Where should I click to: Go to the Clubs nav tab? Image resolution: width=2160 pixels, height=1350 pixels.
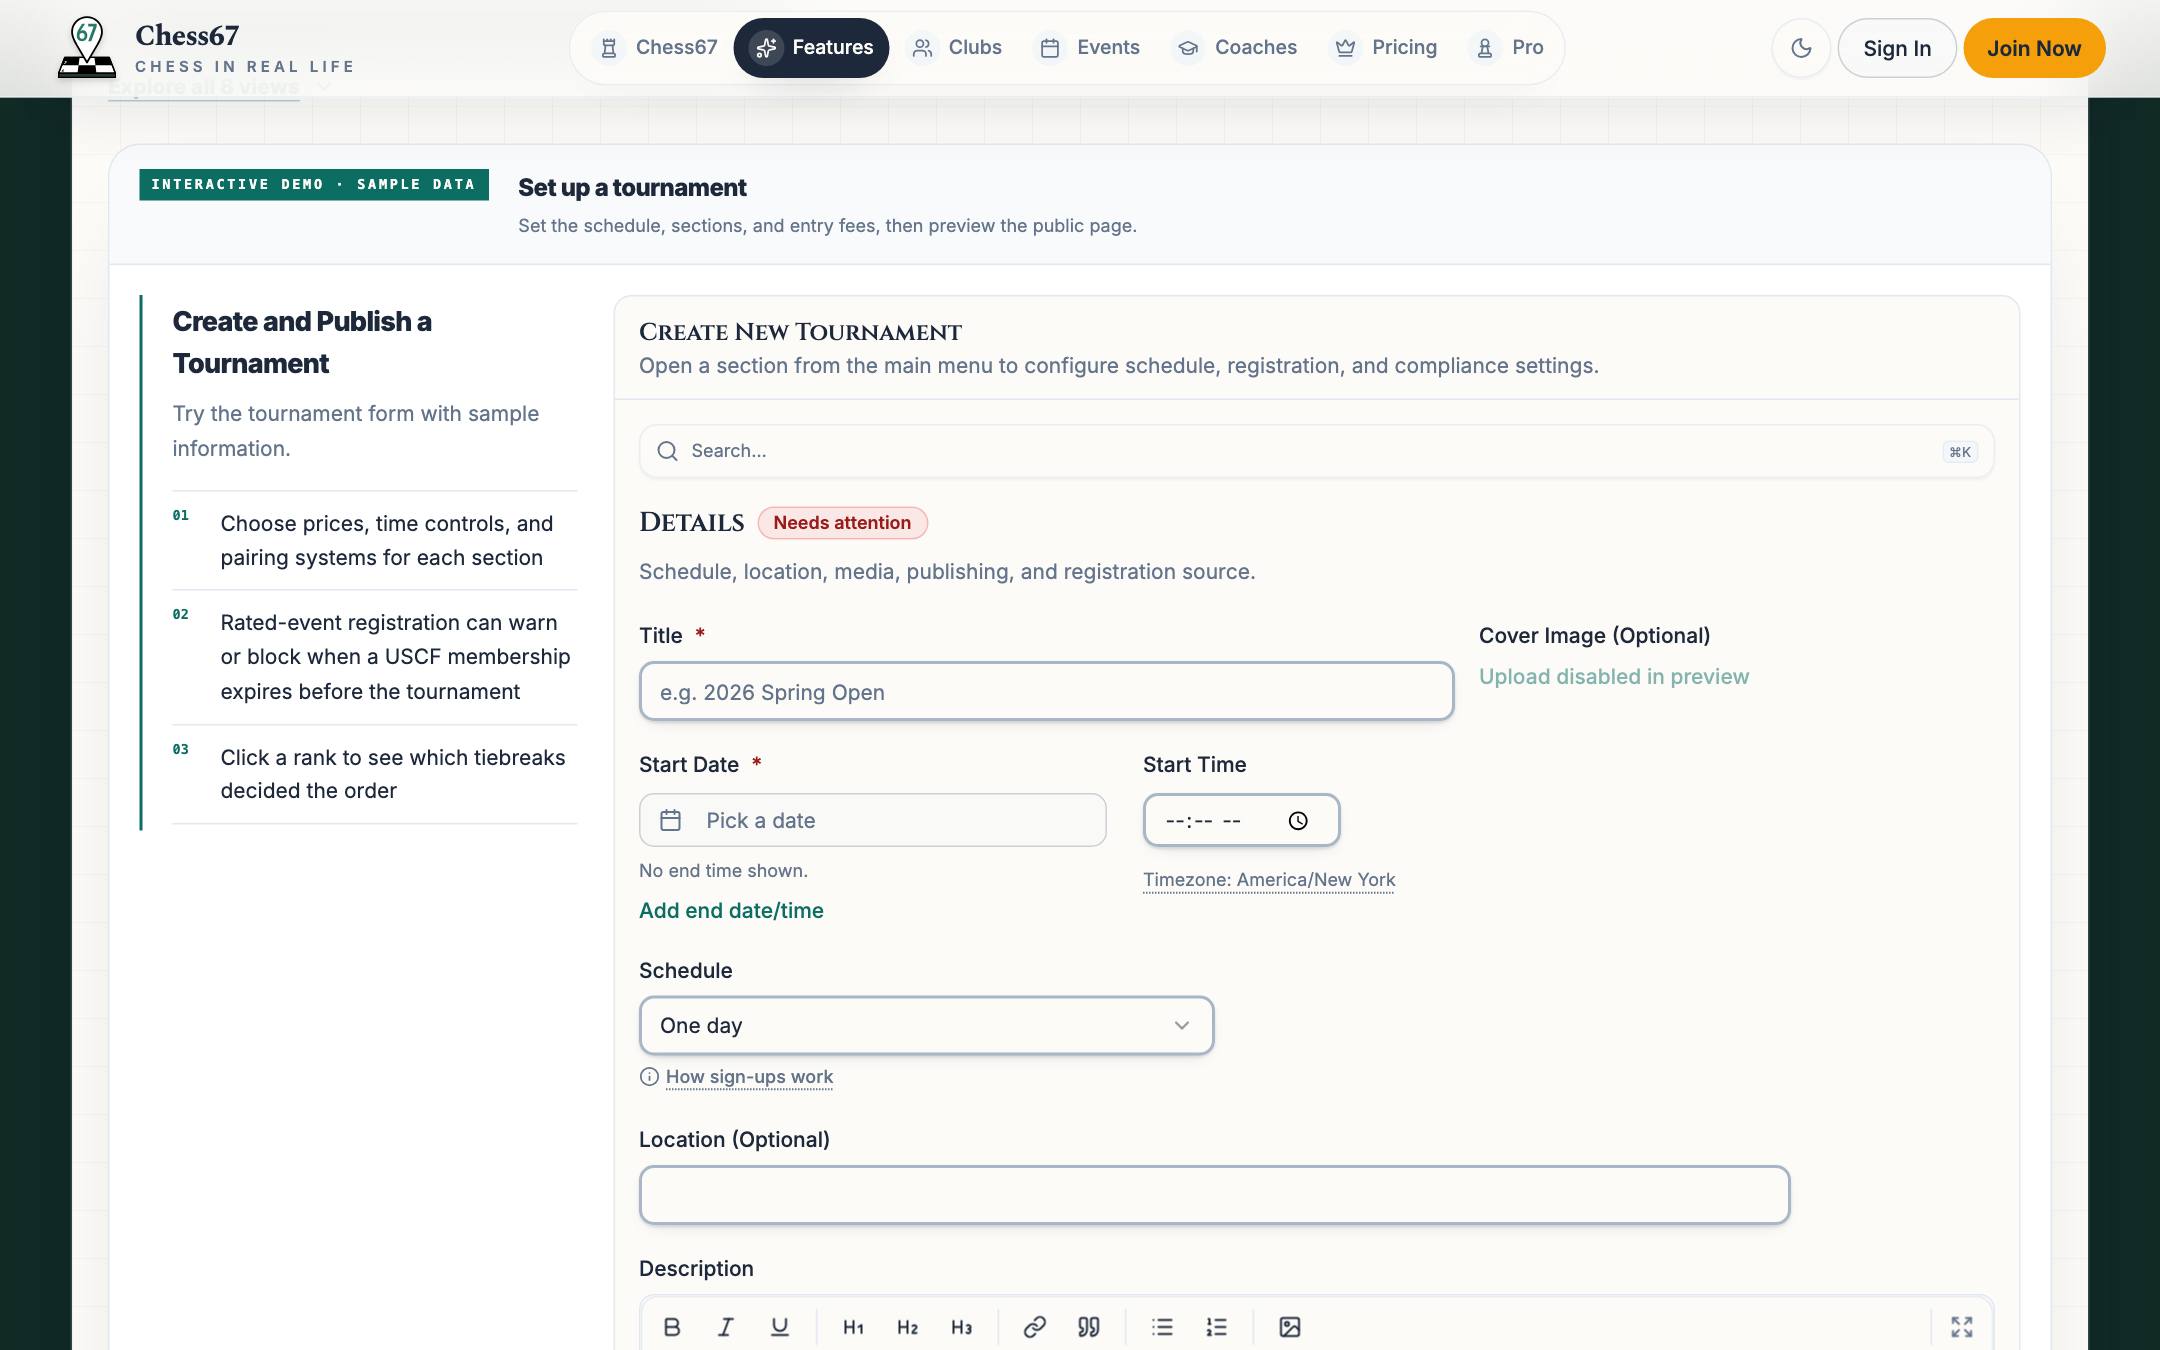click(955, 48)
